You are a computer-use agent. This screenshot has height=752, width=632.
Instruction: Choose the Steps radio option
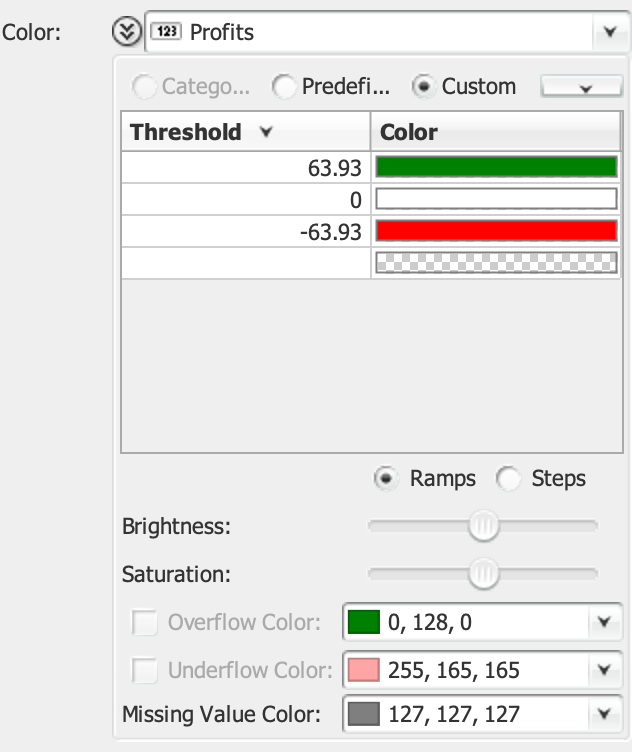(509, 479)
